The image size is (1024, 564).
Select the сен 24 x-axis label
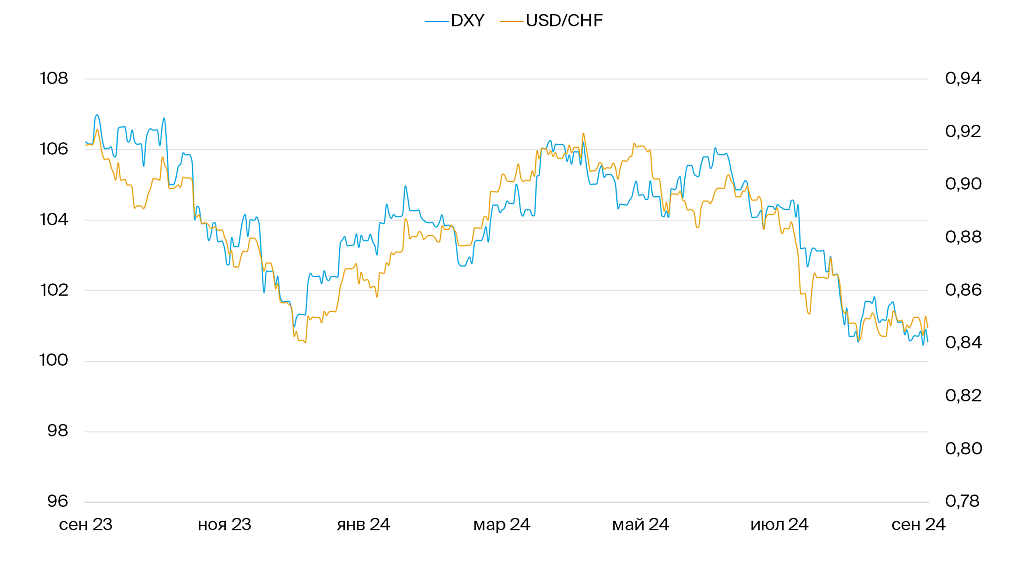pyautogui.click(x=918, y=524)
